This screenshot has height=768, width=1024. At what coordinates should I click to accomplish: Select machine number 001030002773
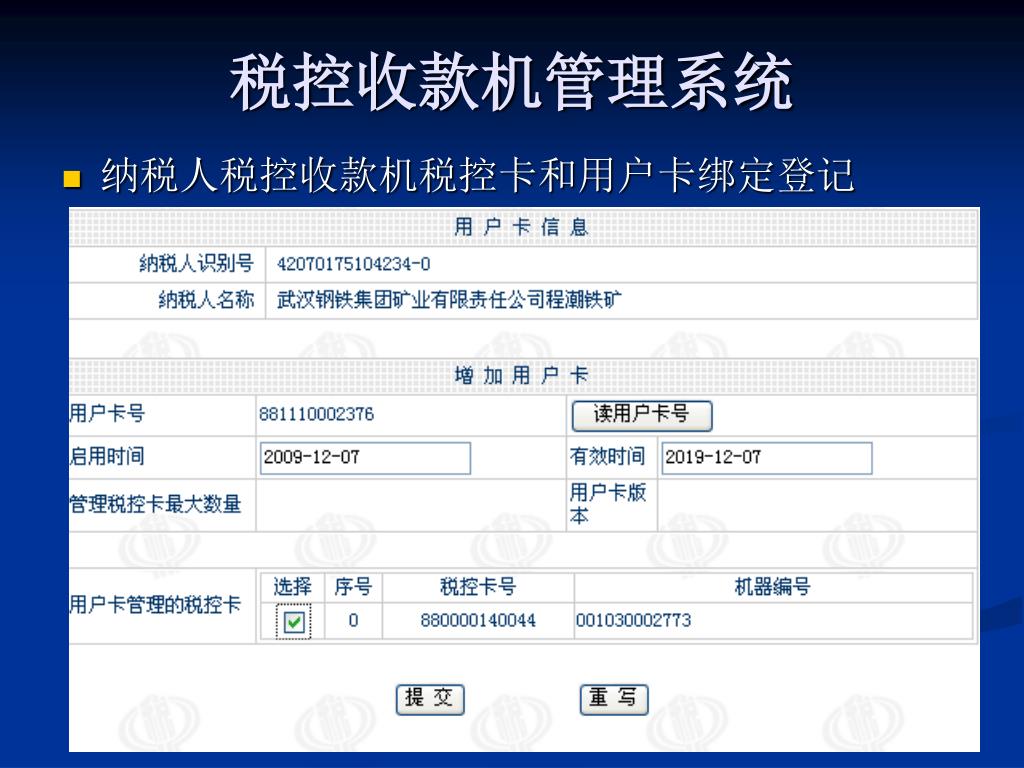[x=633, y=620]
